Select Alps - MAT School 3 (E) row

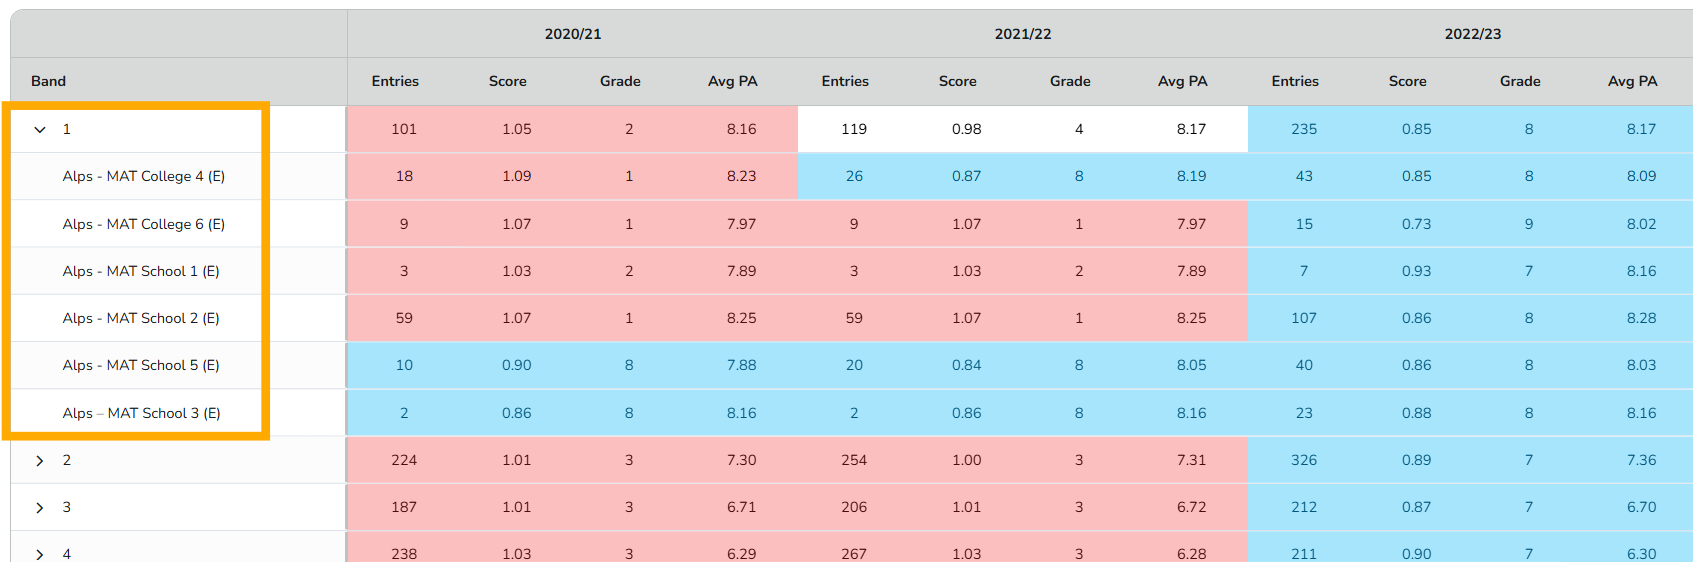[x=141, y=413]
